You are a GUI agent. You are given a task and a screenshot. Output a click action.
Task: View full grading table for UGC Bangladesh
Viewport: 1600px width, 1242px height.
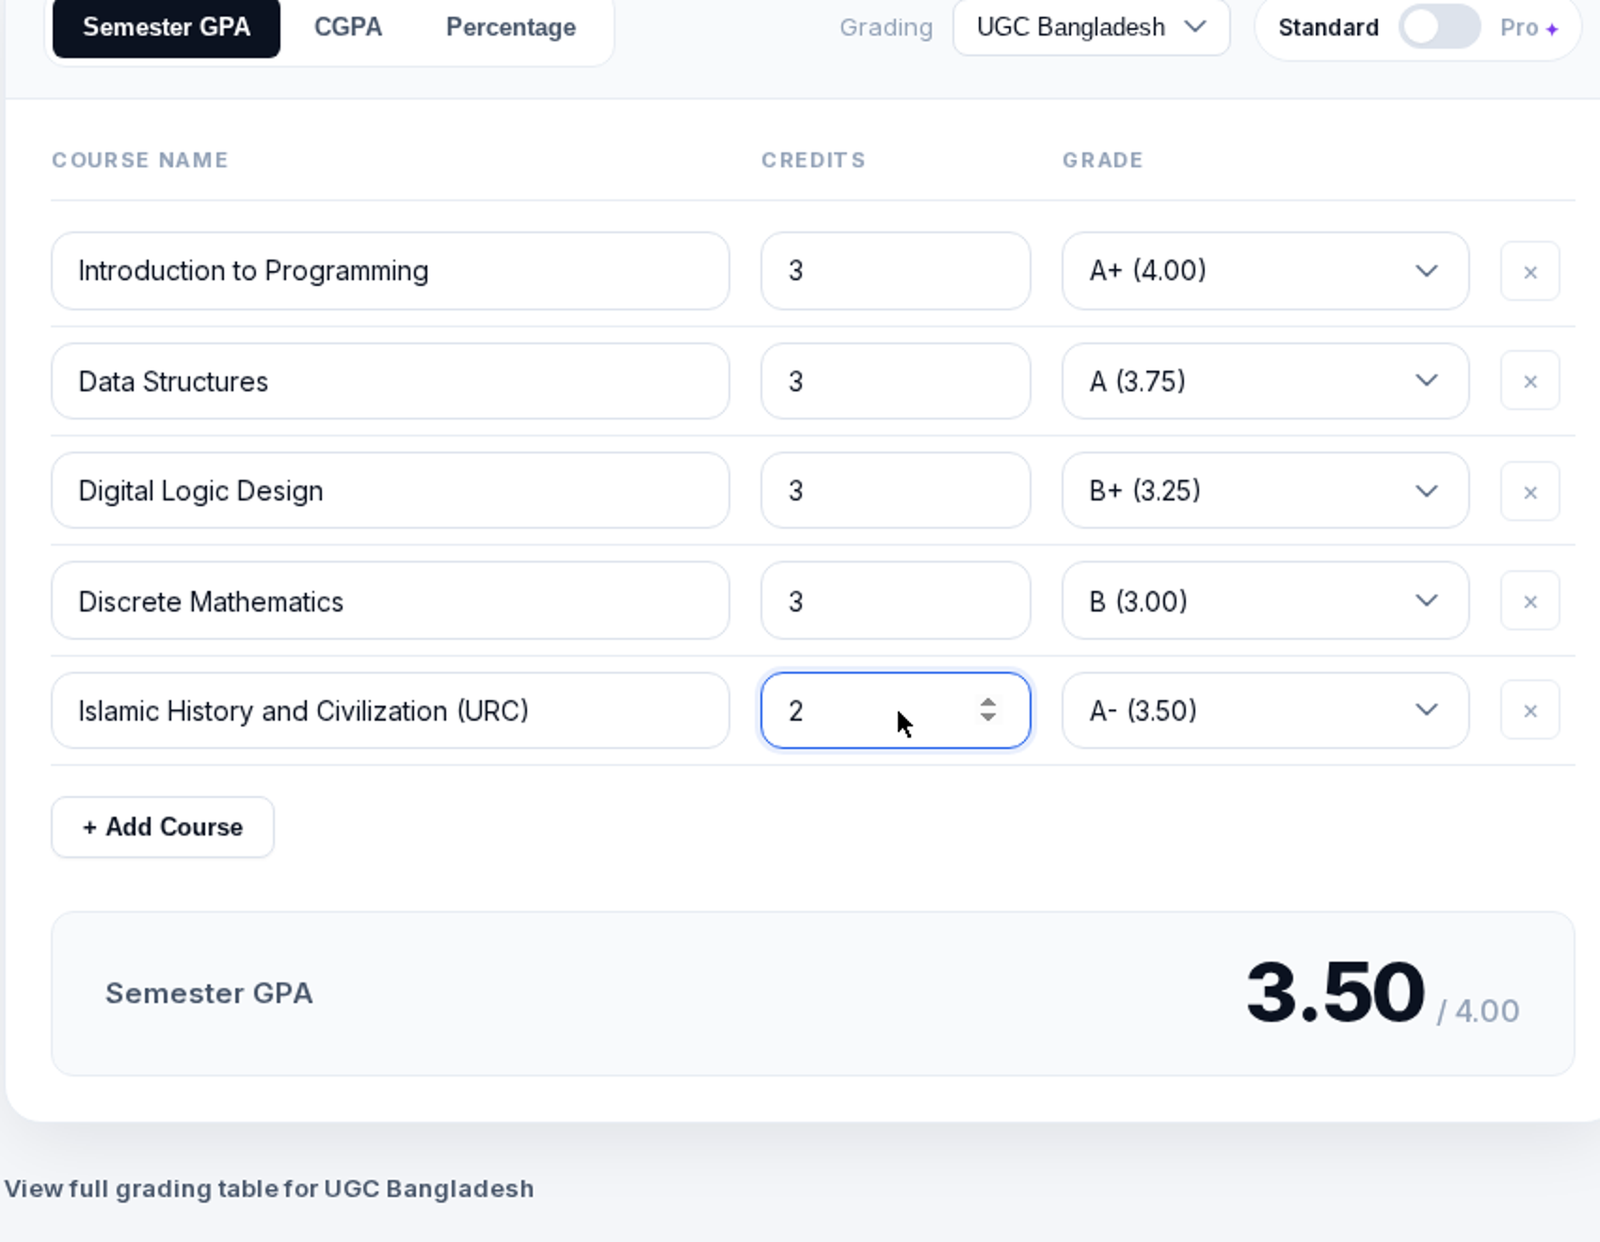pyautogui.click(x=269, y=1188)
